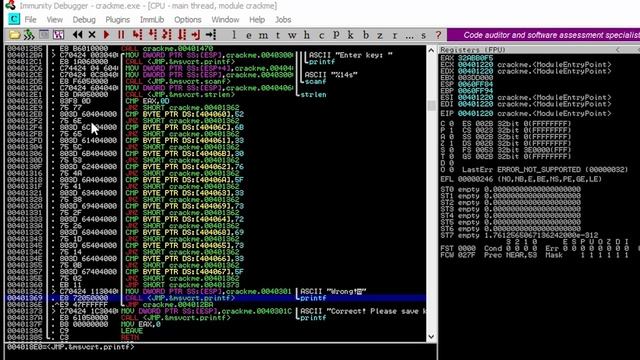Click the Code auditor purple banner
The width and height of the screenshot is (640, 360).
(x=543, y=35)
